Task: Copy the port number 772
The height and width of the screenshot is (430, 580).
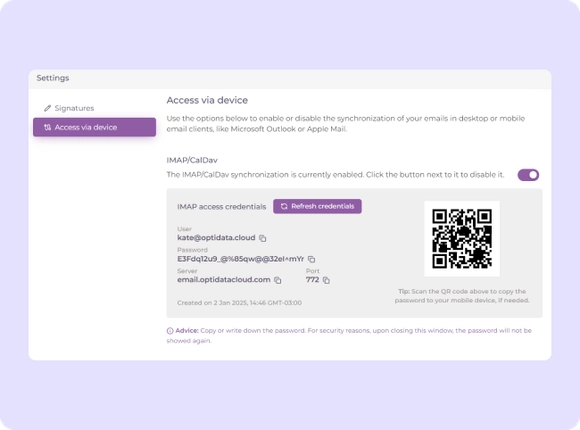Action: [326, 280]
